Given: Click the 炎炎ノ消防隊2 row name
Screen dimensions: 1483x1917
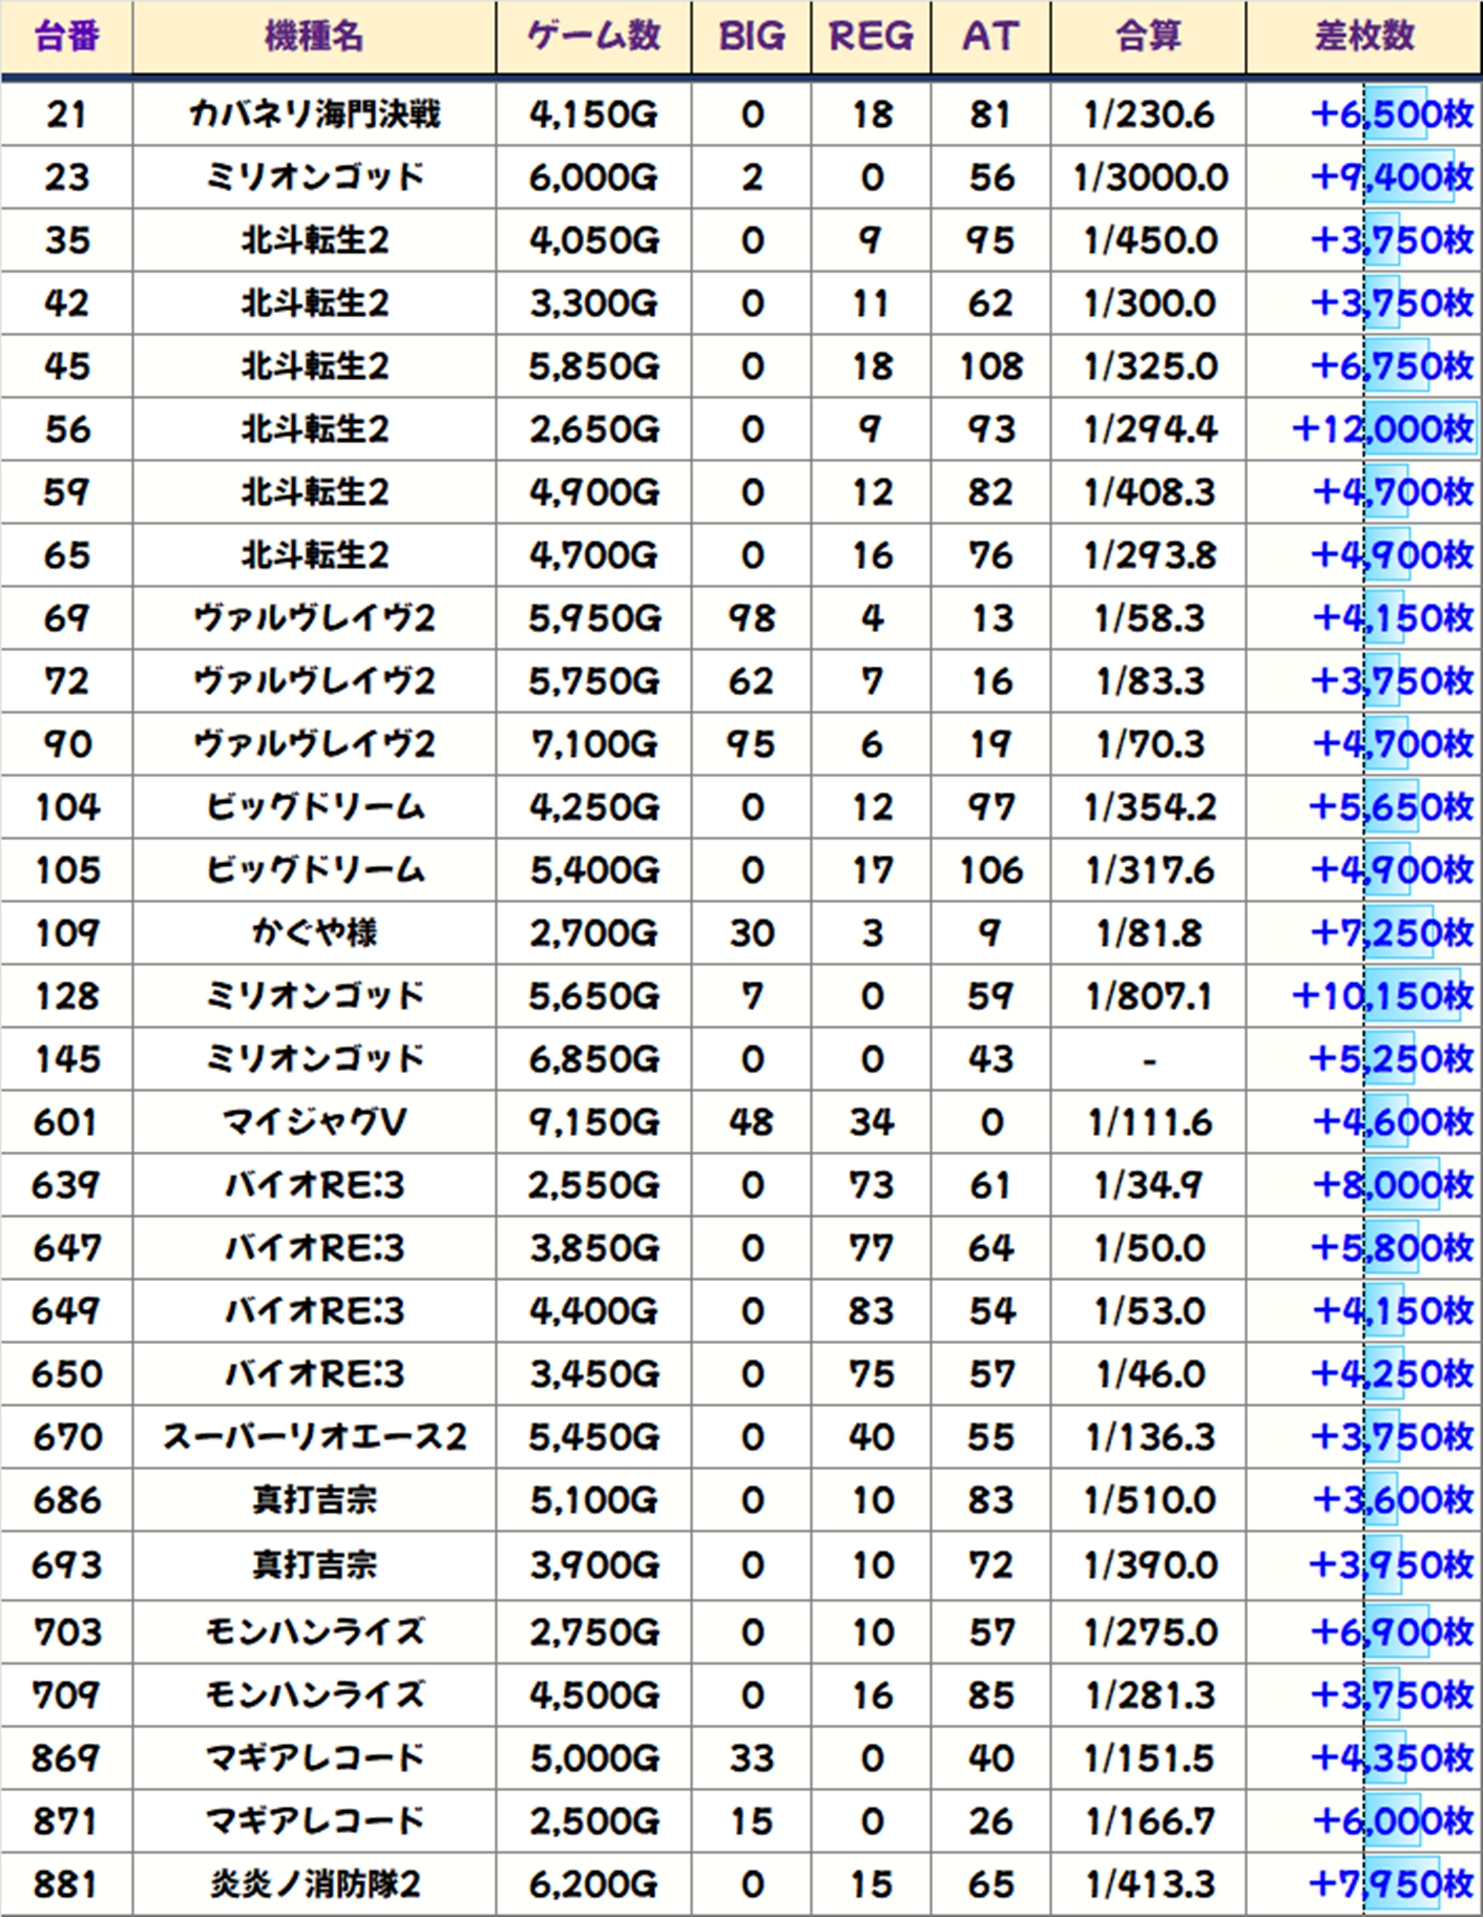Looking at the screenshot, I should (314, 1885).
